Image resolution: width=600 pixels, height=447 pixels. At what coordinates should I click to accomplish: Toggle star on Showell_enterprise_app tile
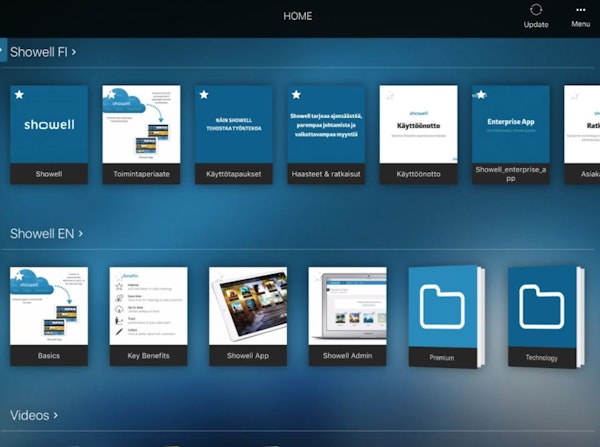click(482, 95)
